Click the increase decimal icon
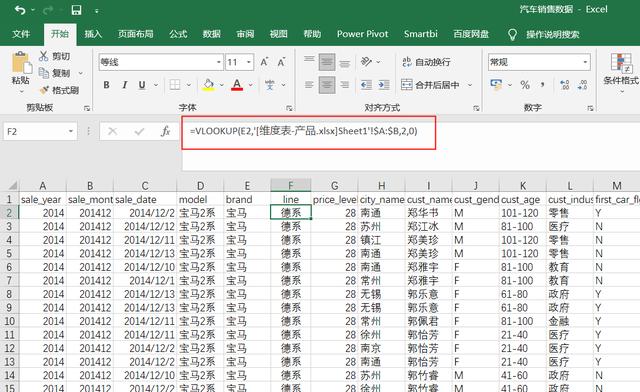 click(x=565, y=85)
